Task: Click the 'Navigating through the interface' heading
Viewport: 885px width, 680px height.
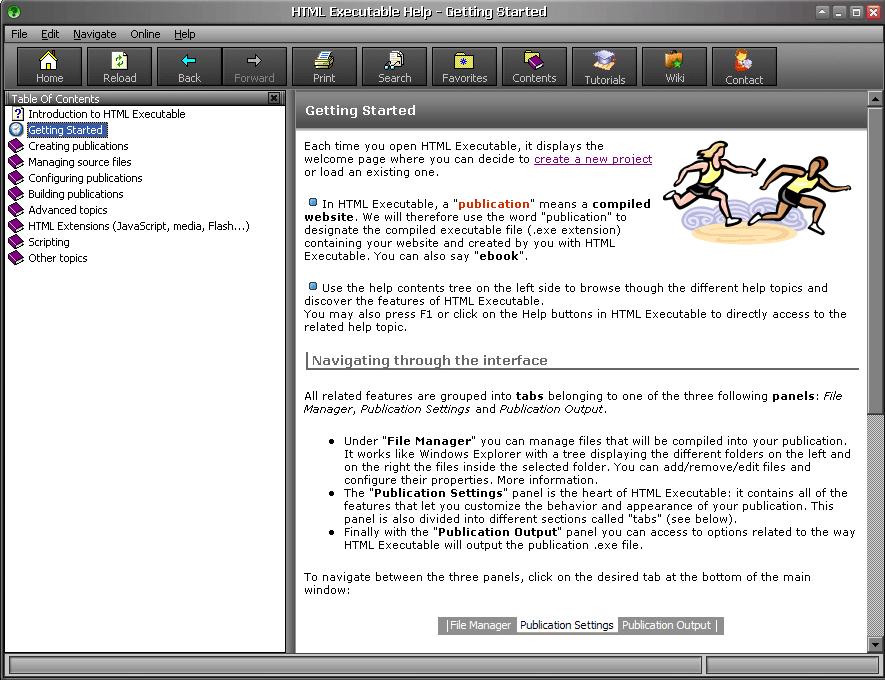Action: coord(430,360)
